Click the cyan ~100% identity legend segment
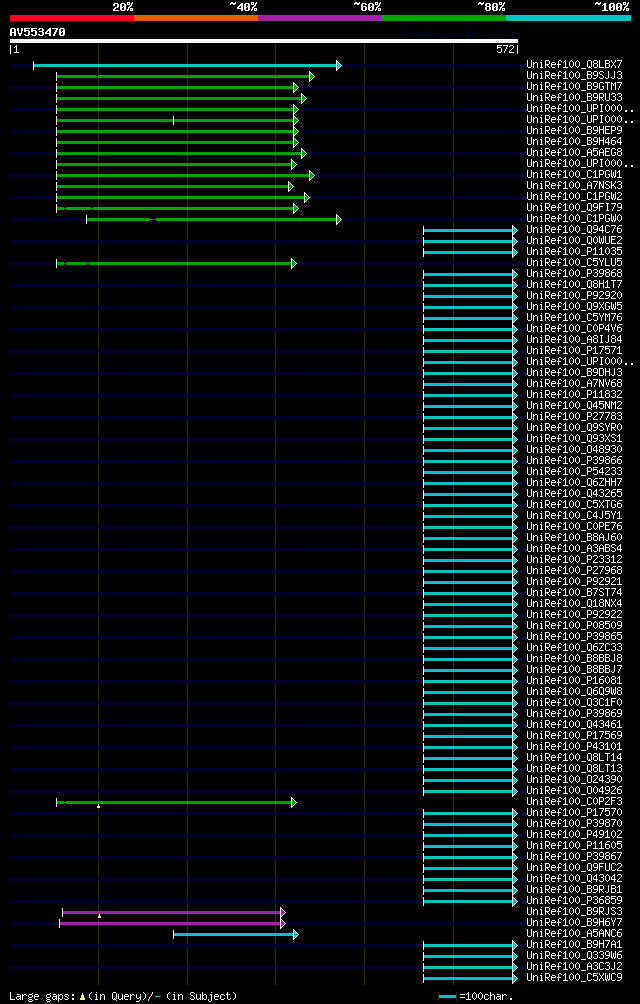 point(568,18)
